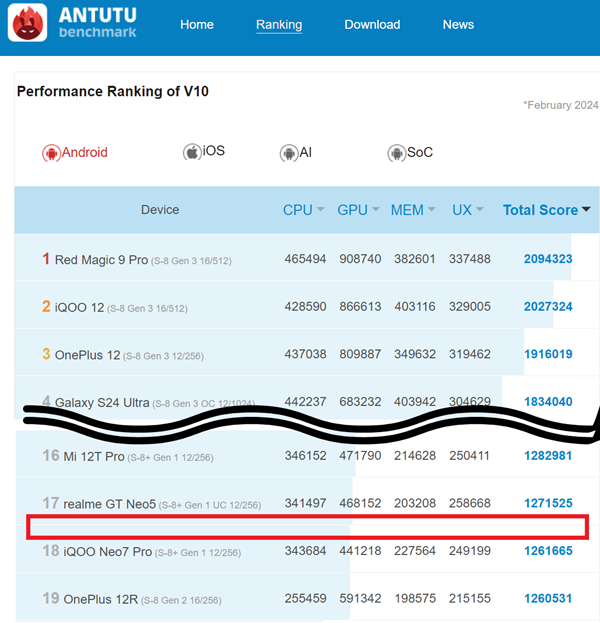This screenshot has height=623, width=600.
Task: Click the Performance Ranking of V10 heading
Action: (x=112, y=91)
